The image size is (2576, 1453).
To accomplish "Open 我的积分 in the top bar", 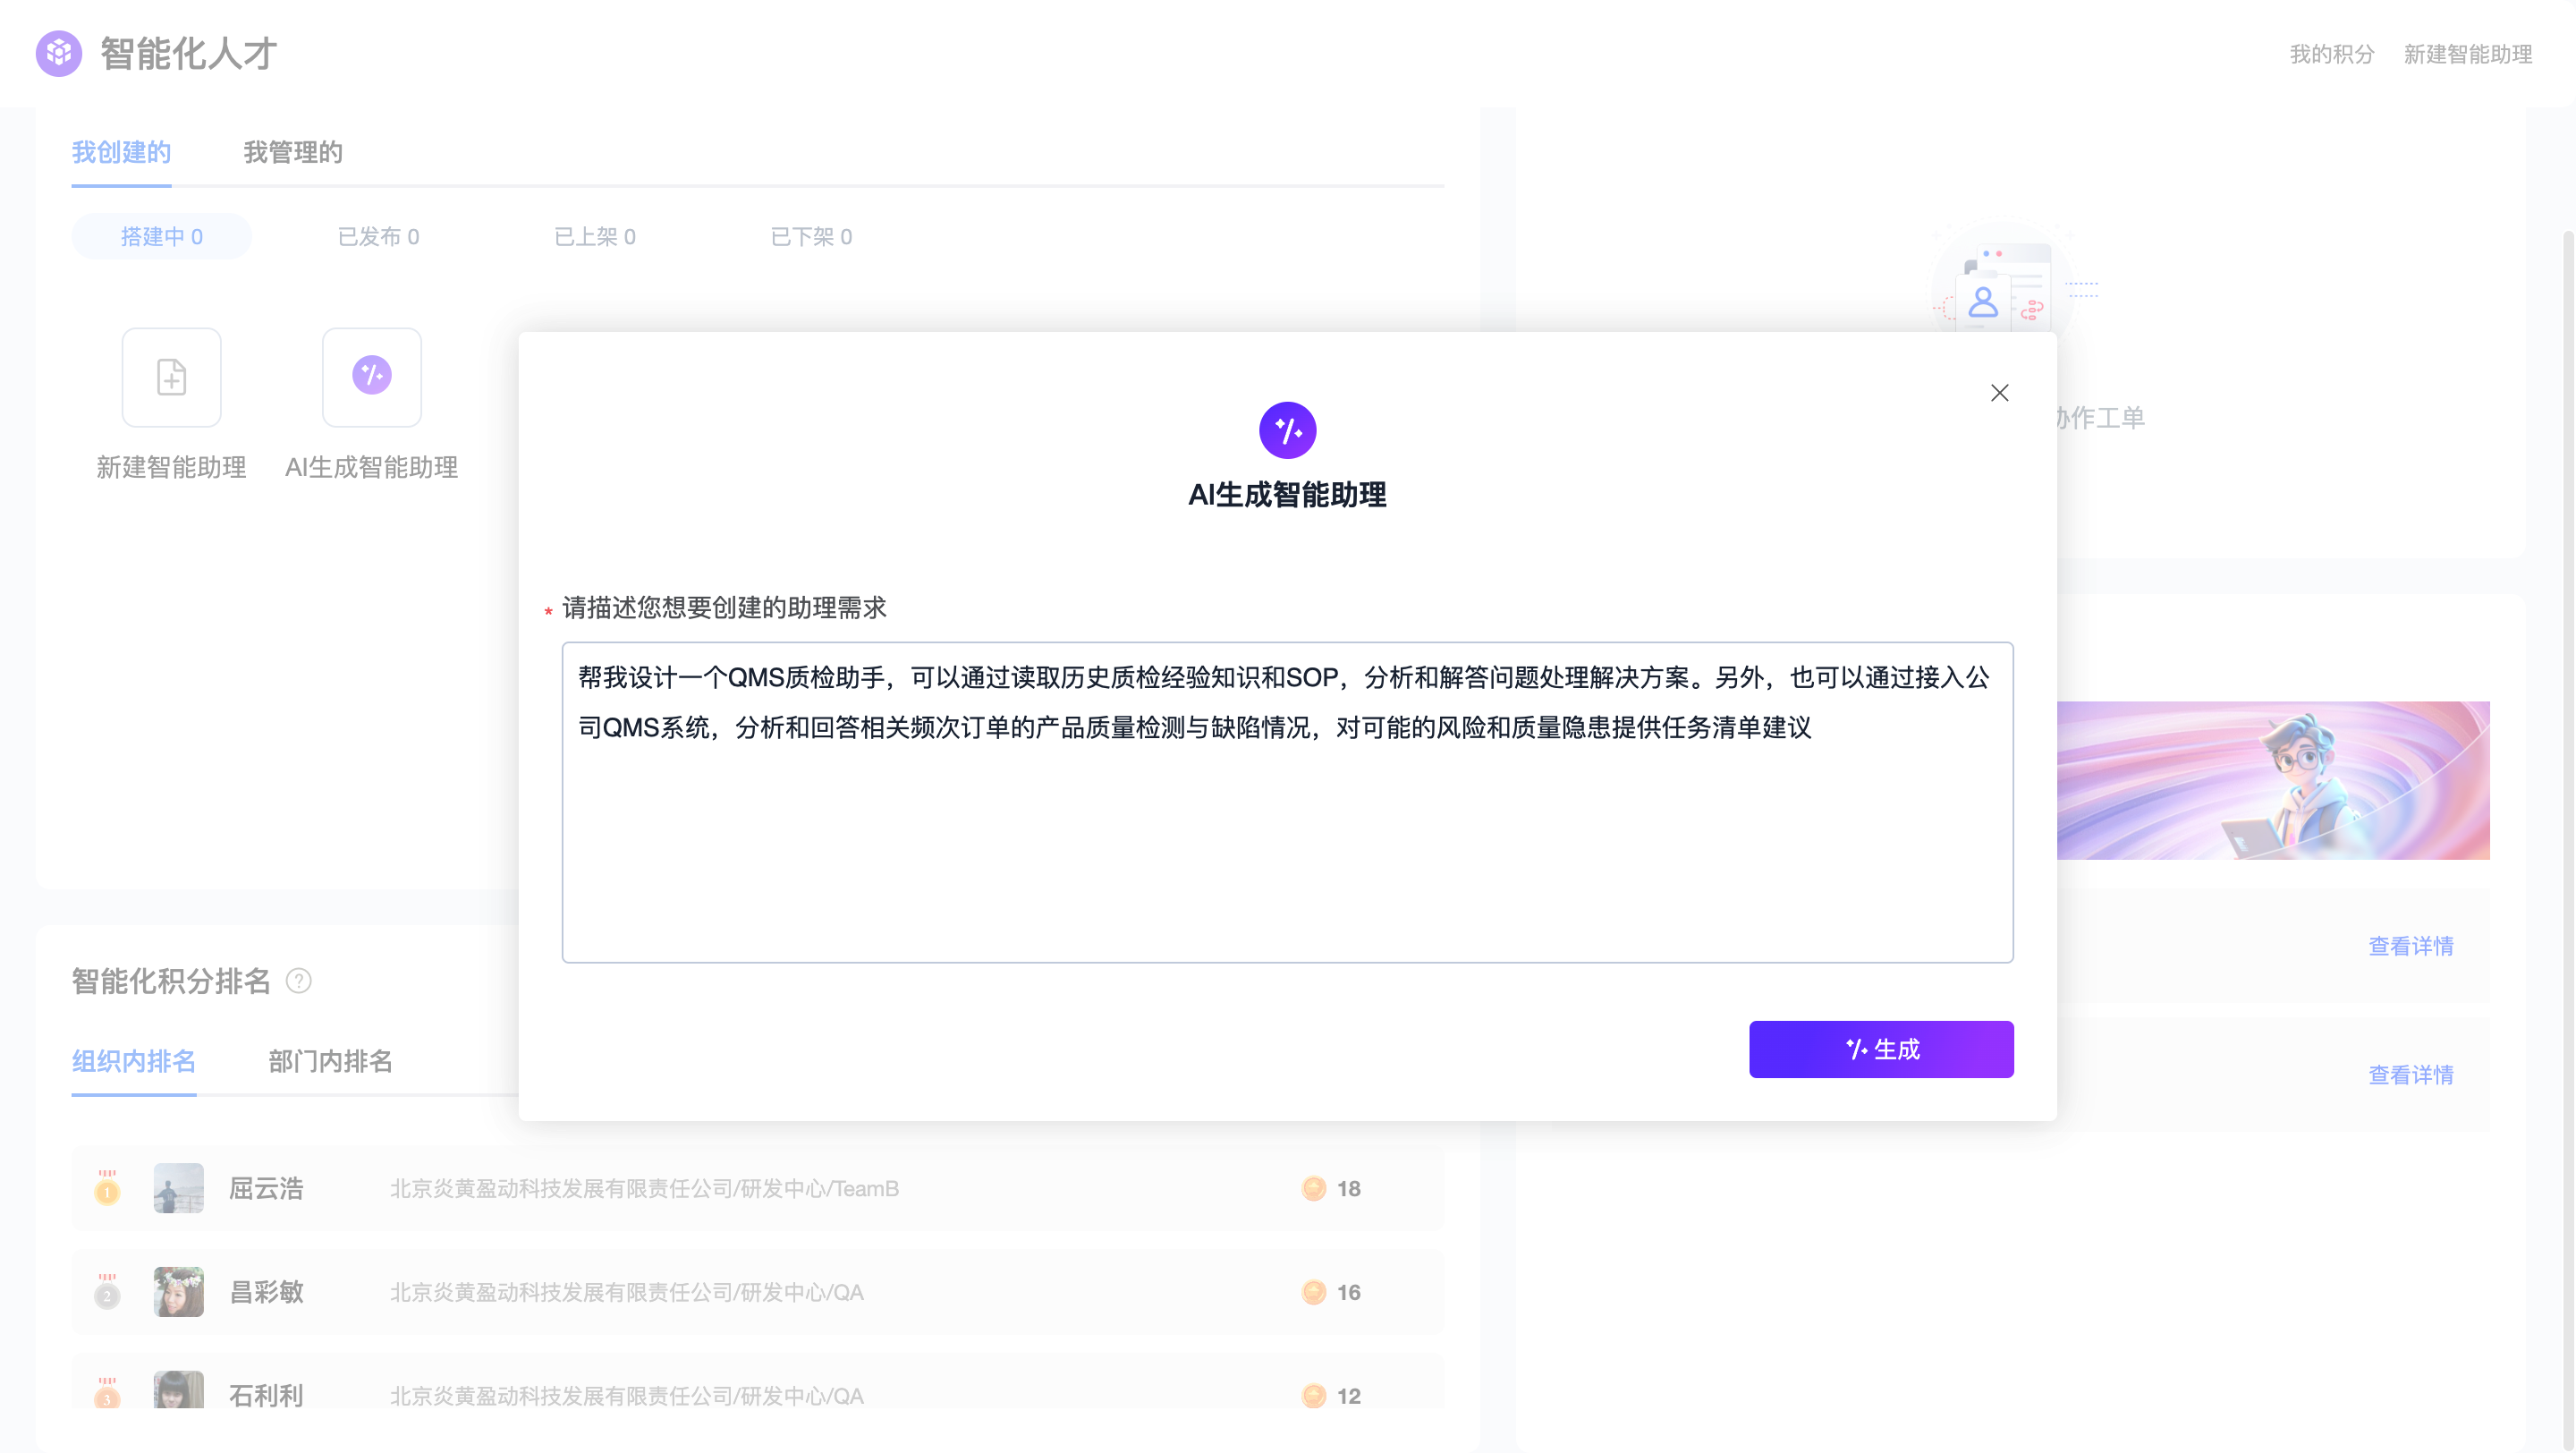I will [x=2332, y=54].
